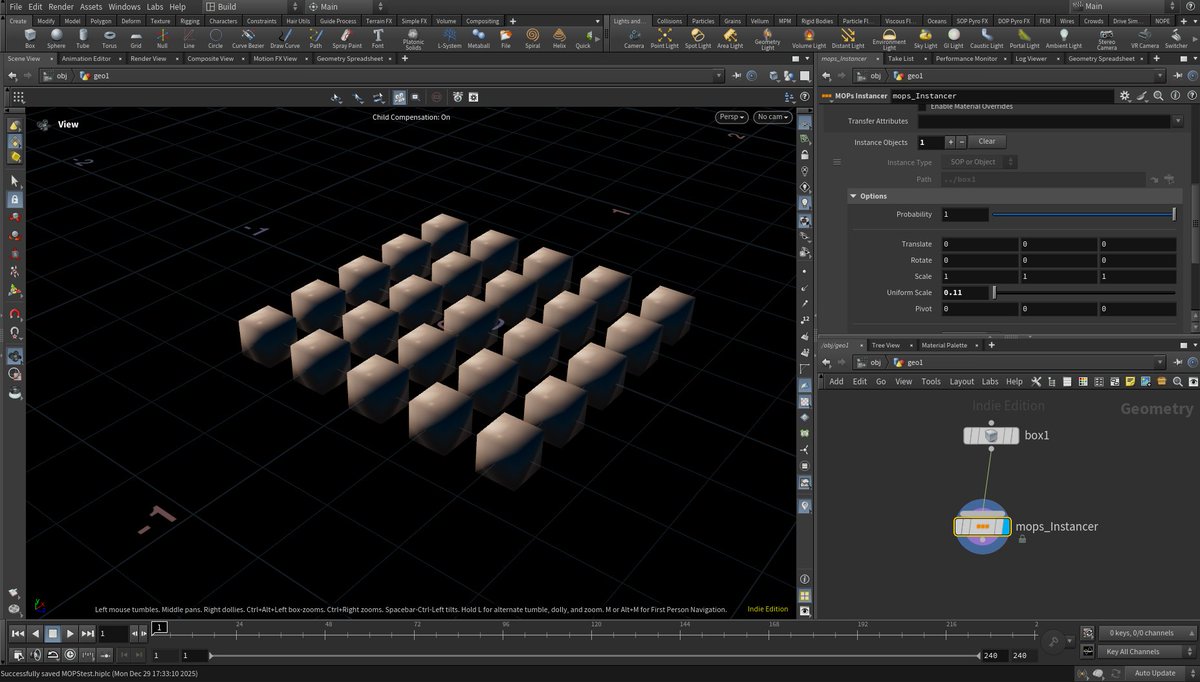The height and width of the screenshot is (682, 1200).
Task: Add an Environment Light from the shelf
Action: [x=889, y=39]
